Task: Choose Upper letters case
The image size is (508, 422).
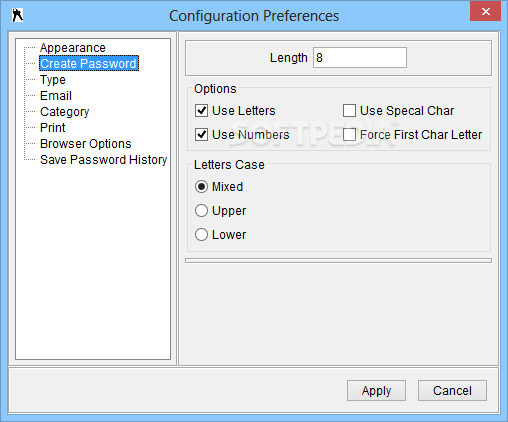Action: pyautogui.click(x=201, y=211)
